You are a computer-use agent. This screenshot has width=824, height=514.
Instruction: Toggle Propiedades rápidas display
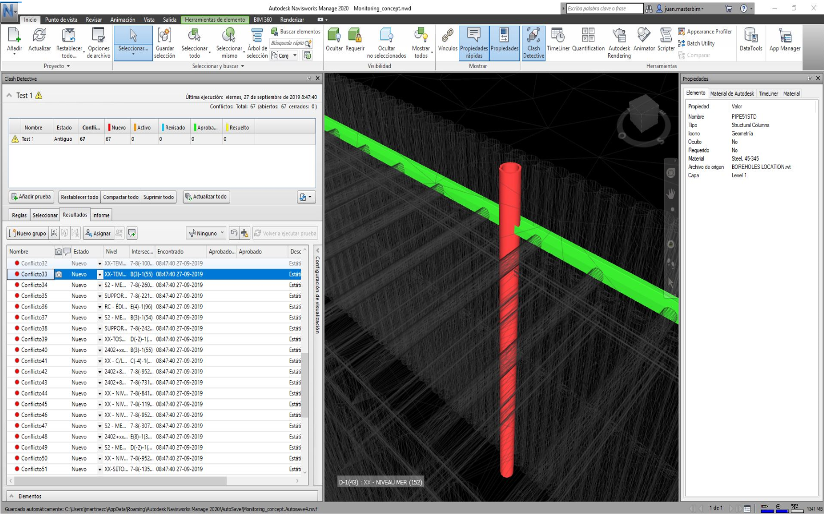(473, 42)
